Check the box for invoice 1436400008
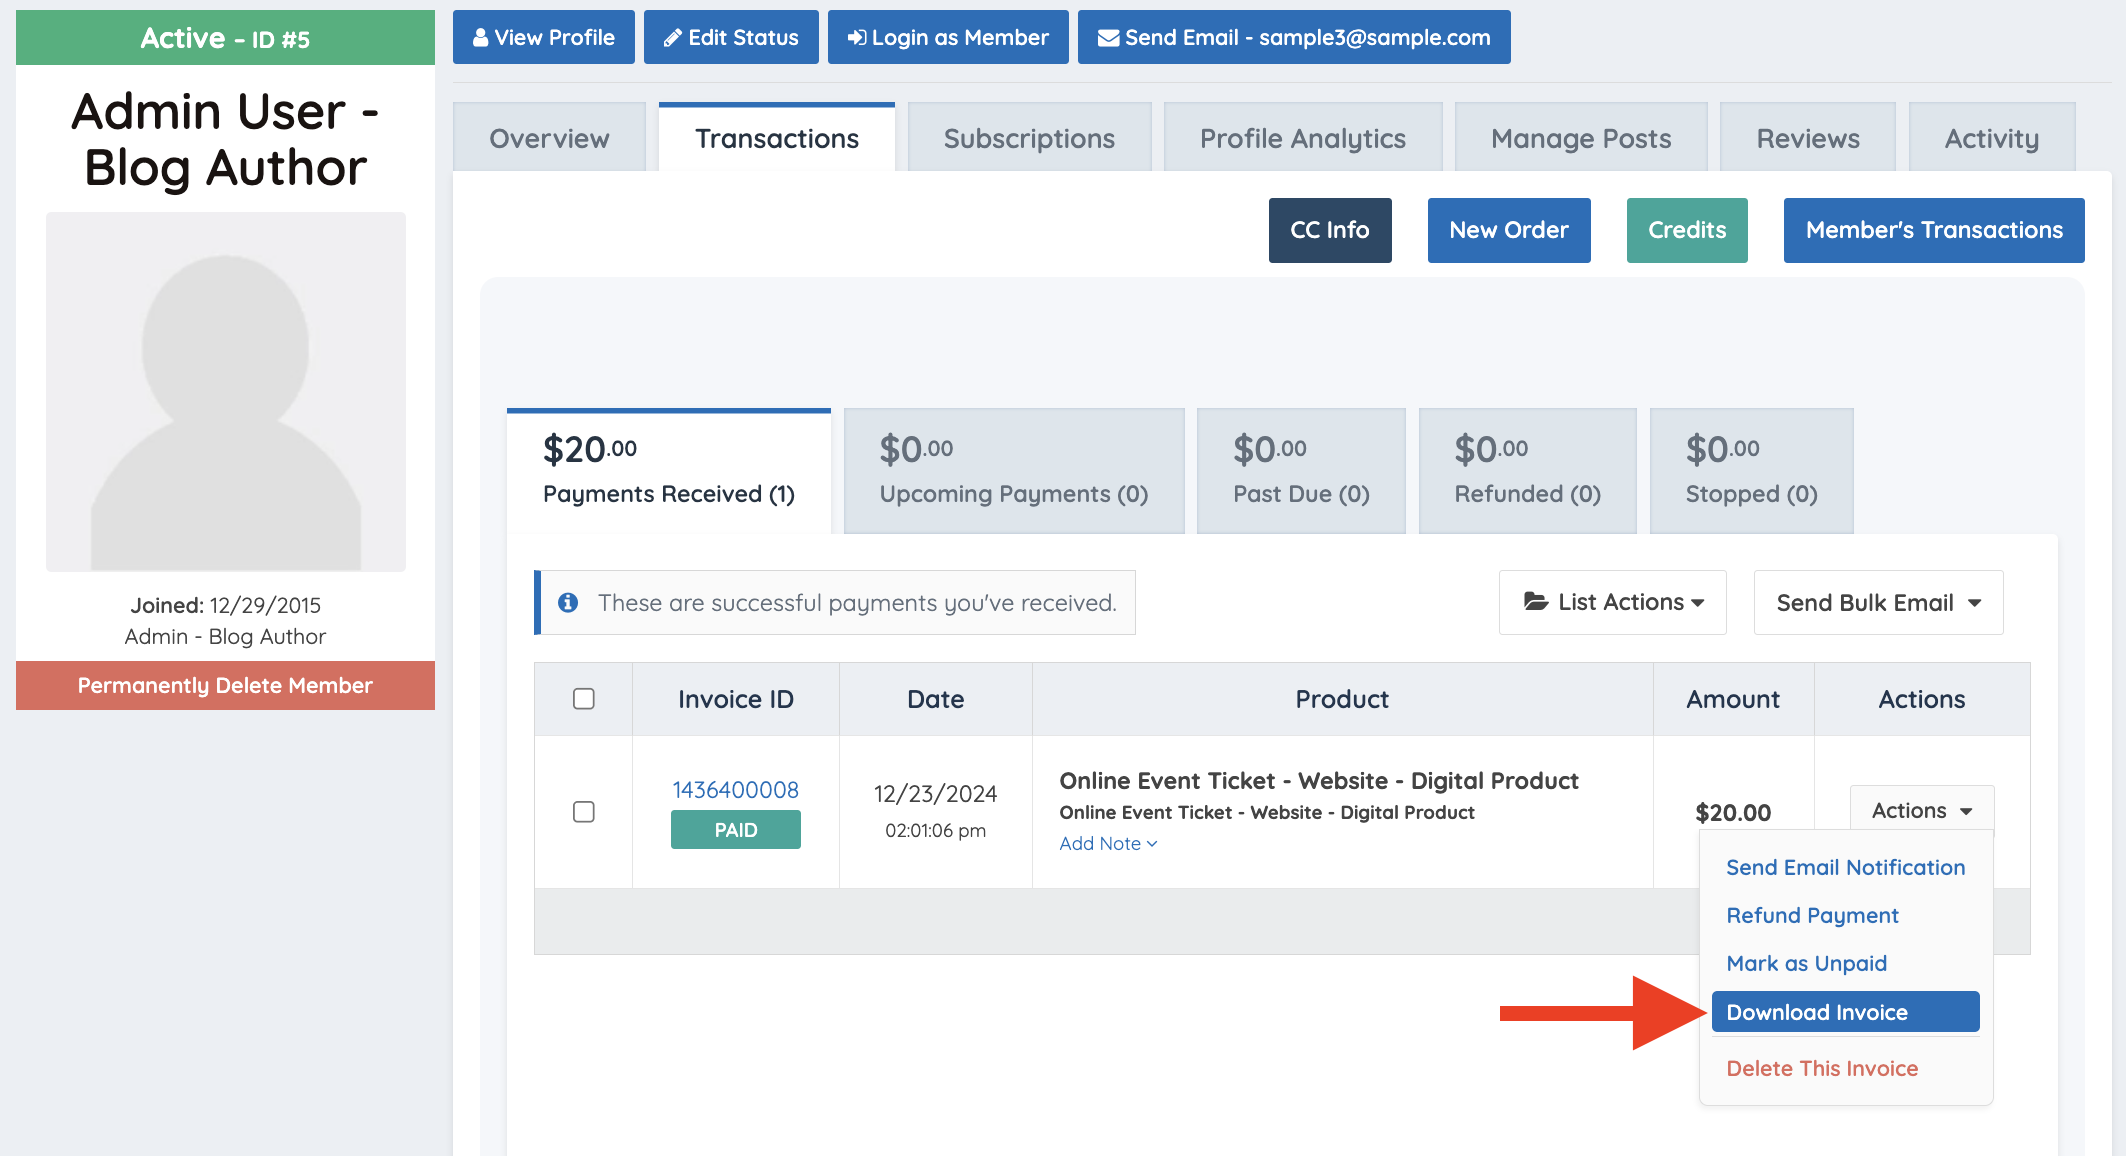Viewport: 2126px width, 1156px height. tap(584, 812)
